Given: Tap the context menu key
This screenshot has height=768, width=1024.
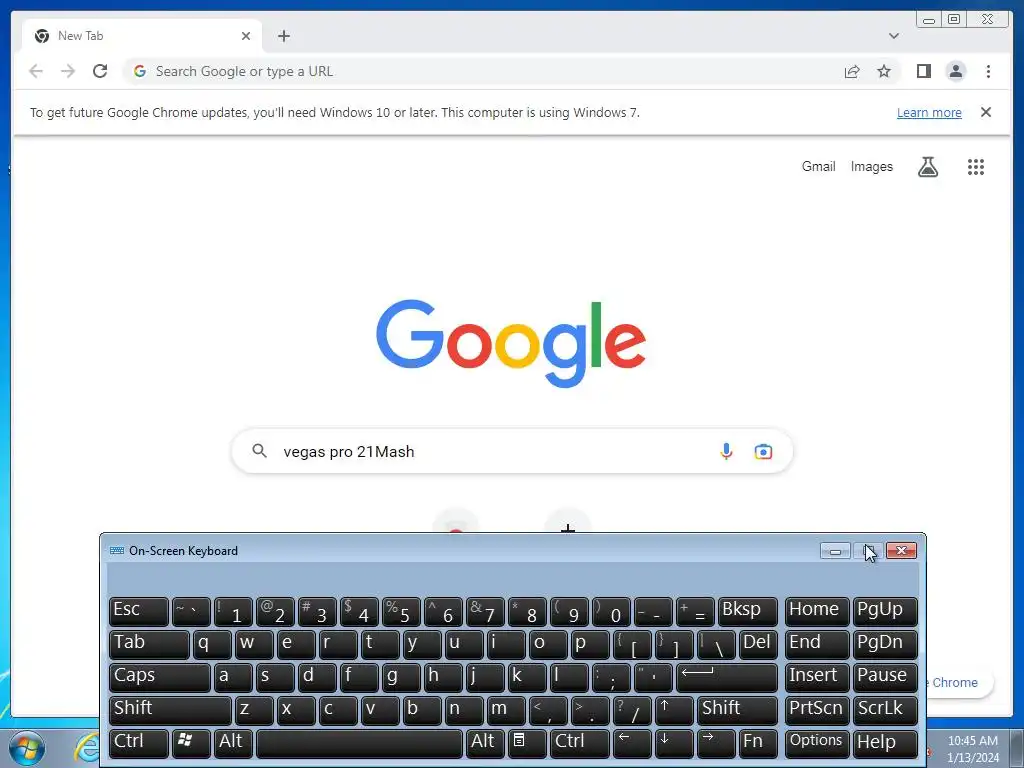Looking at the screenshot, I should pyautogui.click(x=527, y=743).
